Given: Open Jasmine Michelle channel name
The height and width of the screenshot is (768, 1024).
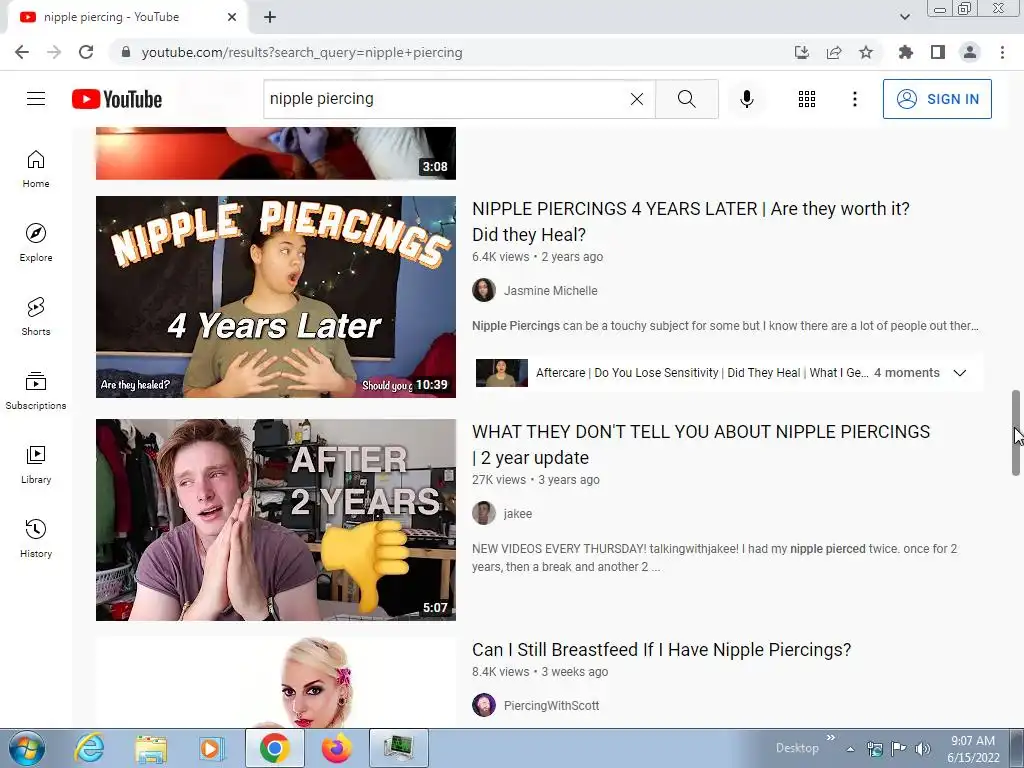Looking at the screenshot, I should coord(551,291).
